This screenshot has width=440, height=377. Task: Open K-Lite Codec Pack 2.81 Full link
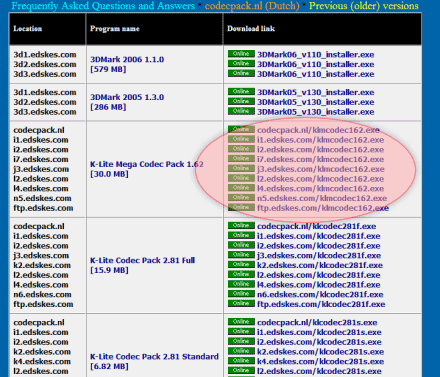click(x=142, y=265)
